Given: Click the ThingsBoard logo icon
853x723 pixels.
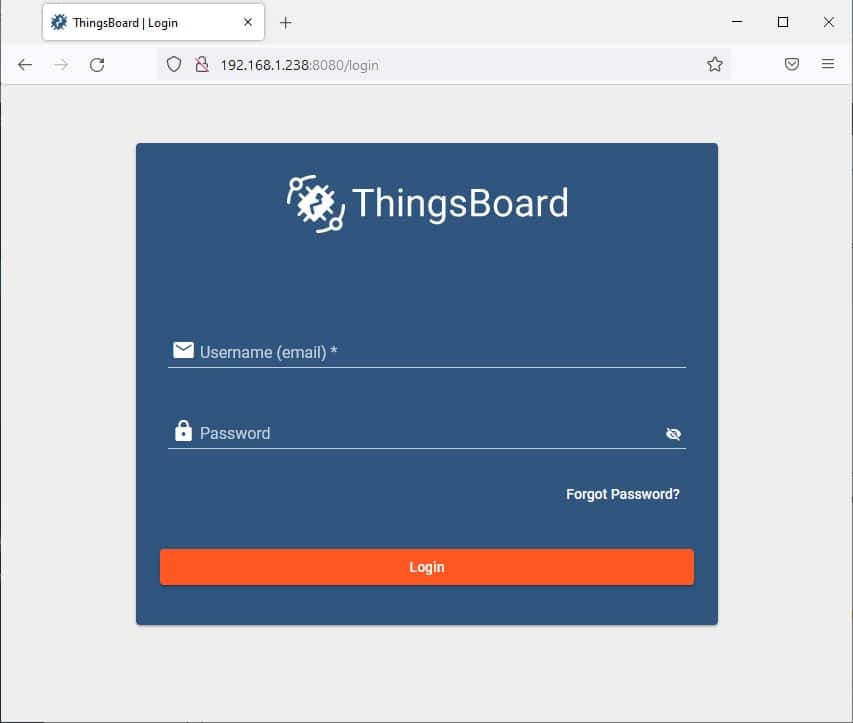Looking at the screenshot, I should point(315,202).
